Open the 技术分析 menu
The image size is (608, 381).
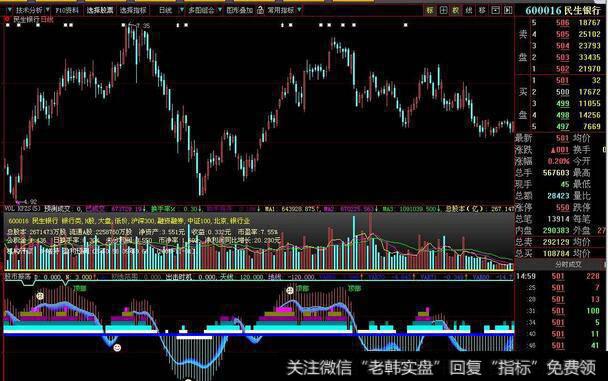coord(29,10)
